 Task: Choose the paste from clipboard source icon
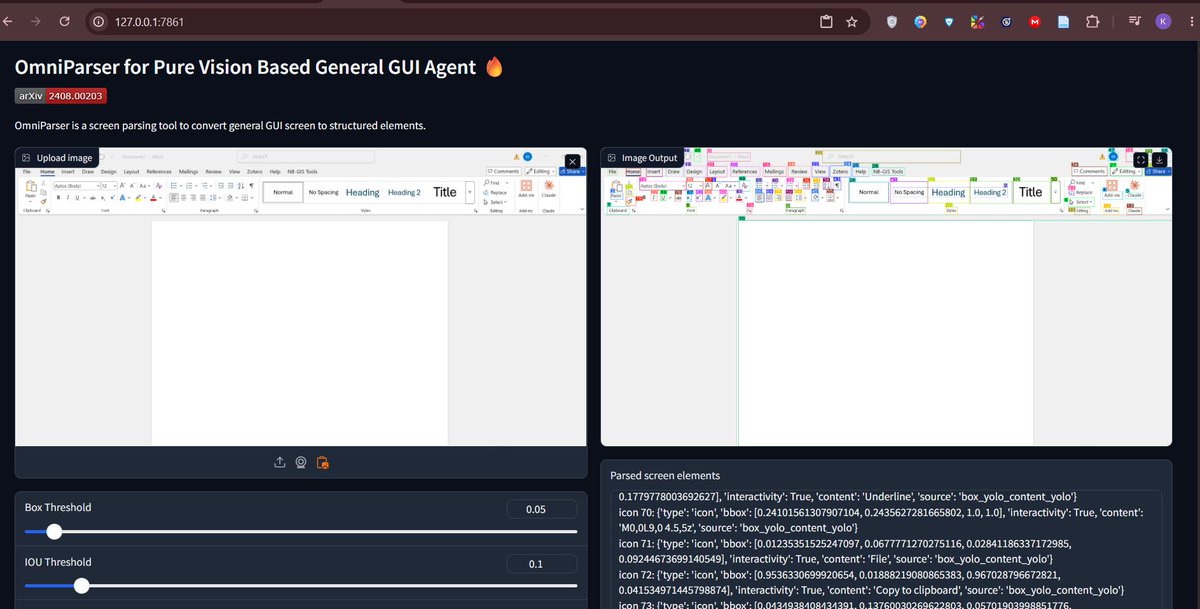pyautogui.click(x=322, y=462)
